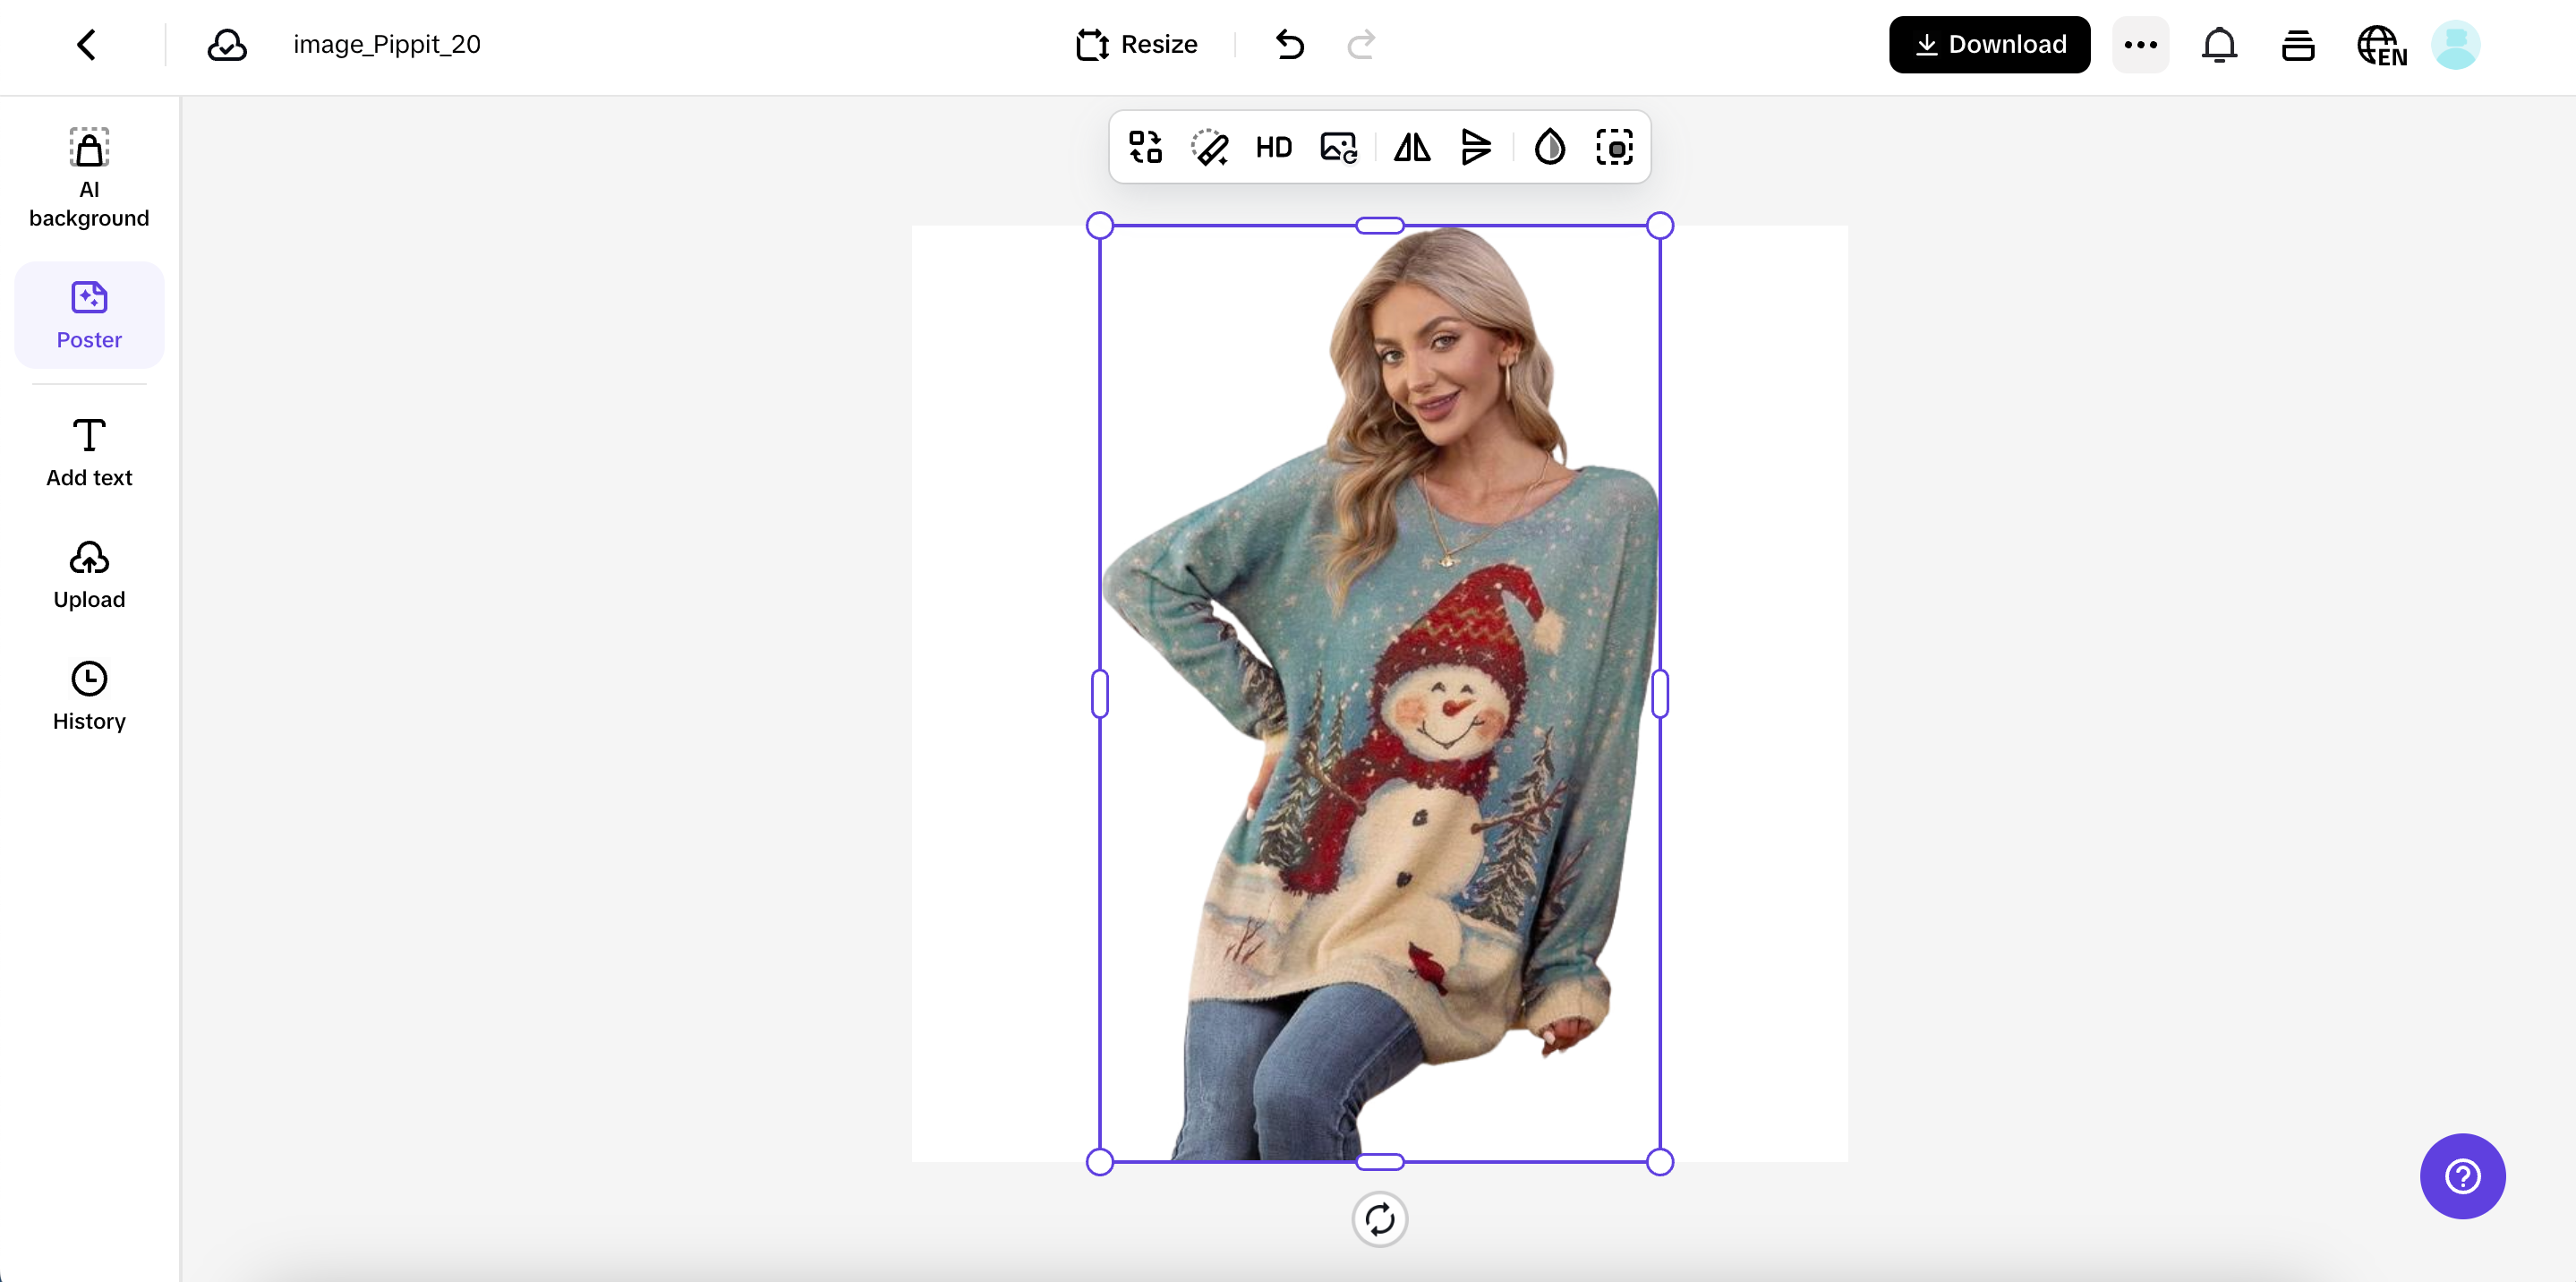The height and width of the screenshot is (1282, 2576).
Task: Open the swap layout tool on toolbar
Action: coord(1145,147)
